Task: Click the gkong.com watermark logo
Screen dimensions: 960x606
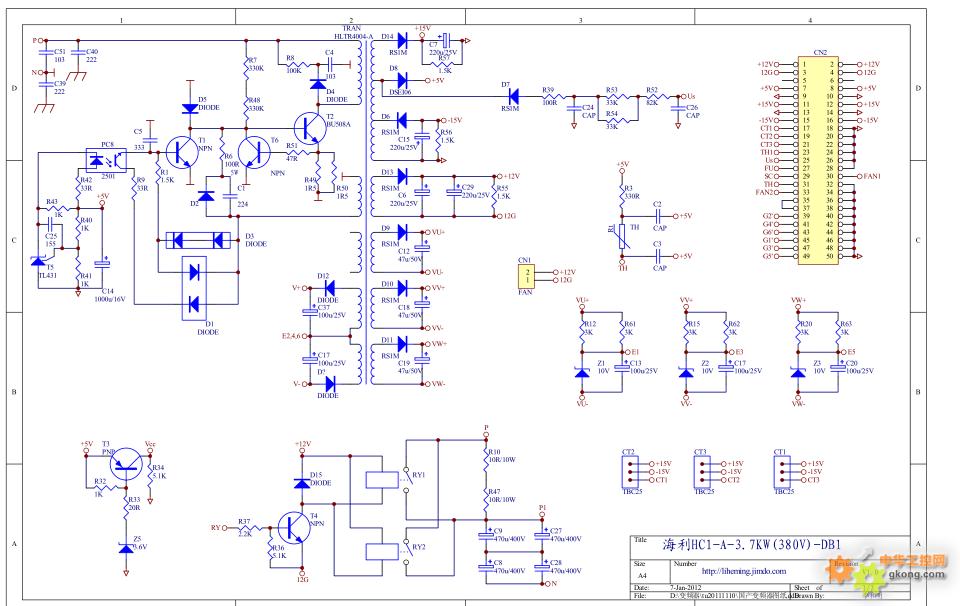Action: (903, 568)
